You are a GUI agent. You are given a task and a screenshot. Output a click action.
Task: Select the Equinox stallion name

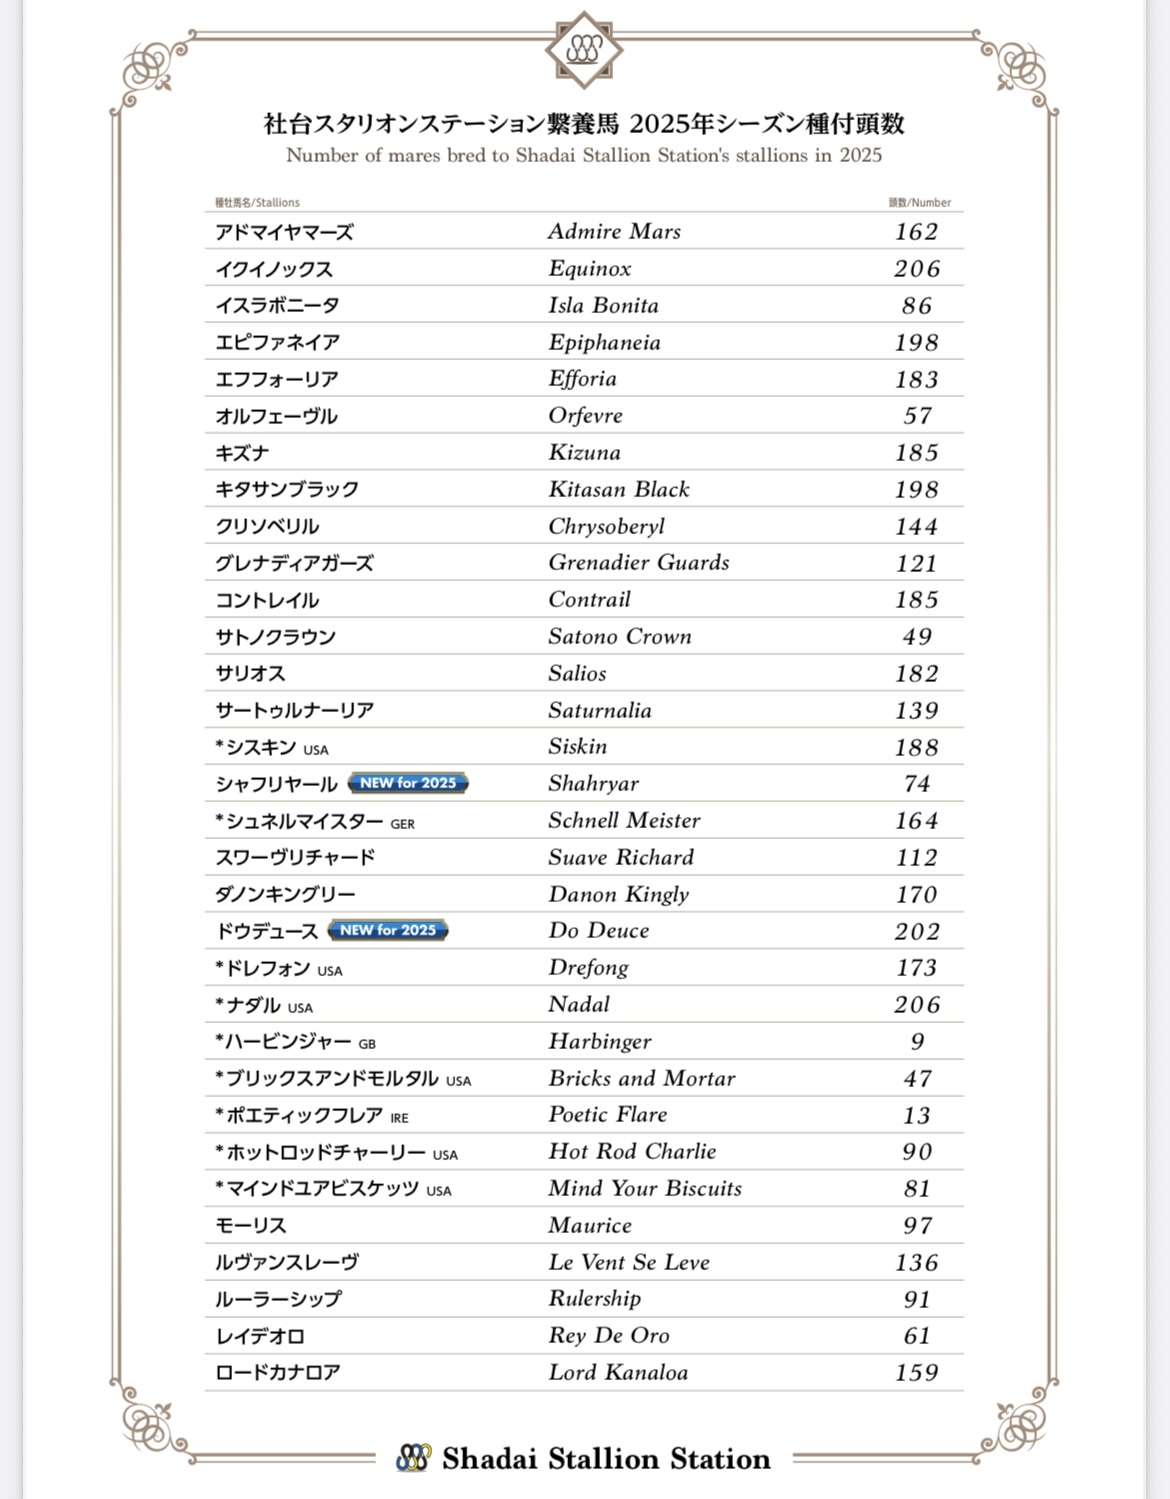pos(590,268)
